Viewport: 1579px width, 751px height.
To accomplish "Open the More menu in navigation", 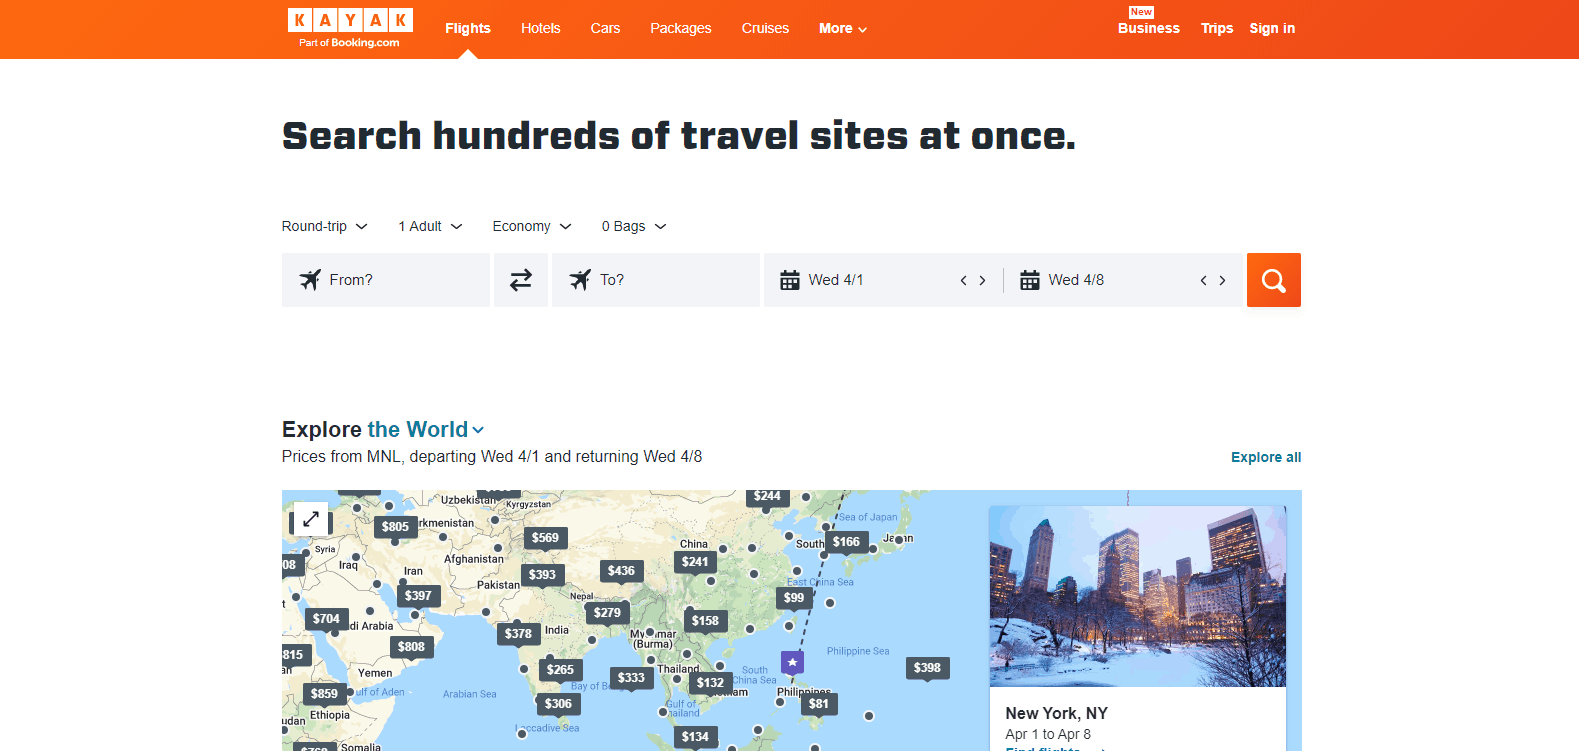I will pyautogui.click(x=842, y=28).
